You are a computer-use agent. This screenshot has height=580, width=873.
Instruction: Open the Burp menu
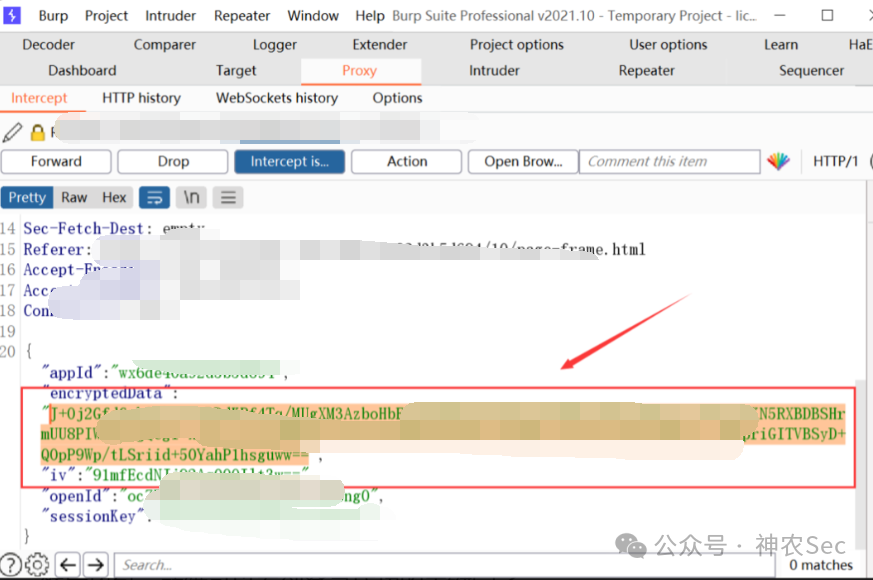pyautogui.click(x=53, y=16)
